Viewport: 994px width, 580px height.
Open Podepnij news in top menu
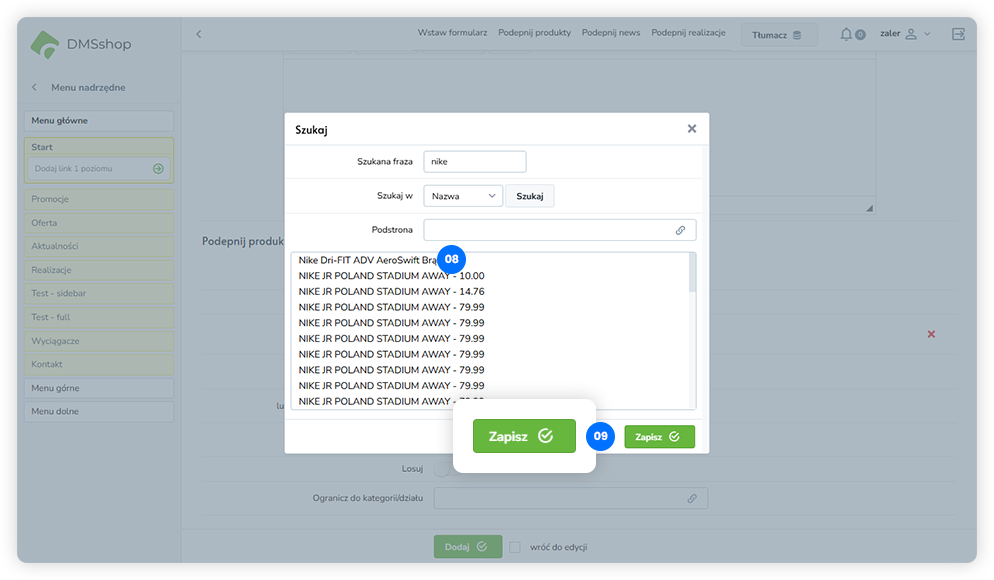[610, 33]
